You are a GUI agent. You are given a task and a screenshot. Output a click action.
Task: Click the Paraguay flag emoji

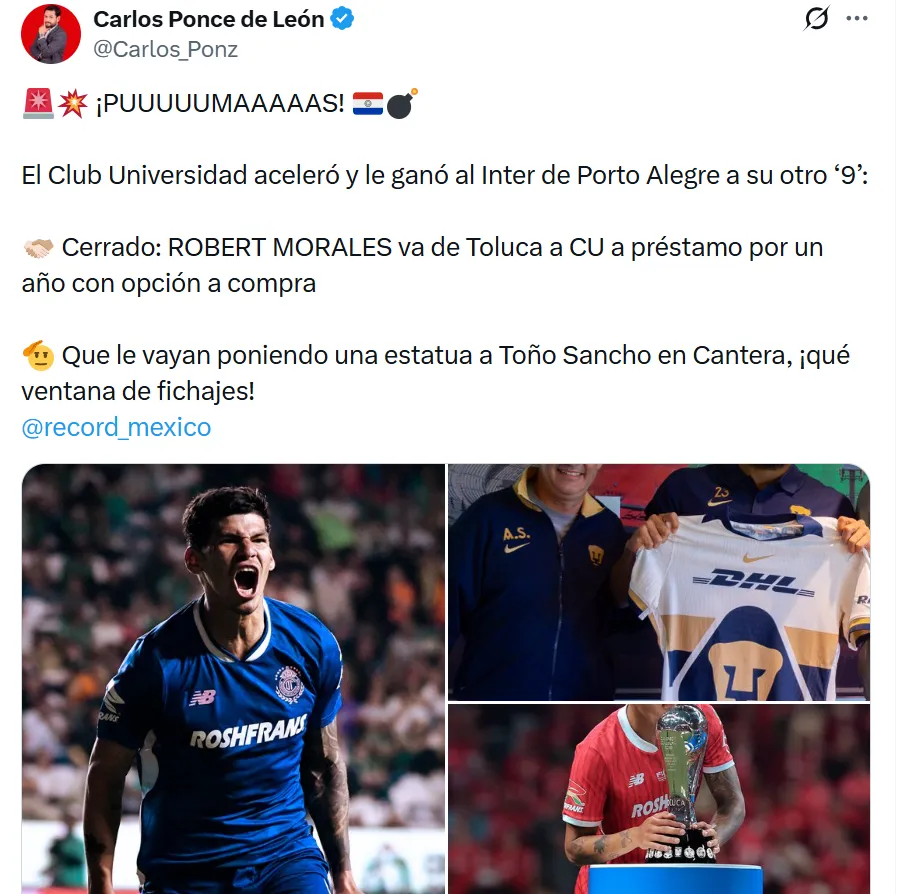click(367, 104)
